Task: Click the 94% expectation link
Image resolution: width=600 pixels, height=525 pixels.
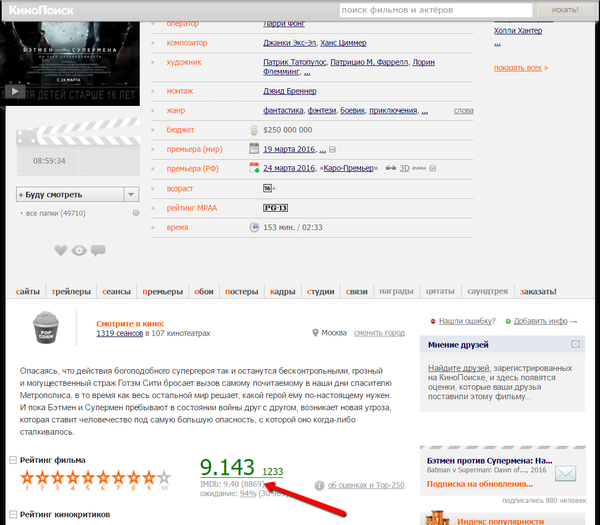Action: point(248,494)
